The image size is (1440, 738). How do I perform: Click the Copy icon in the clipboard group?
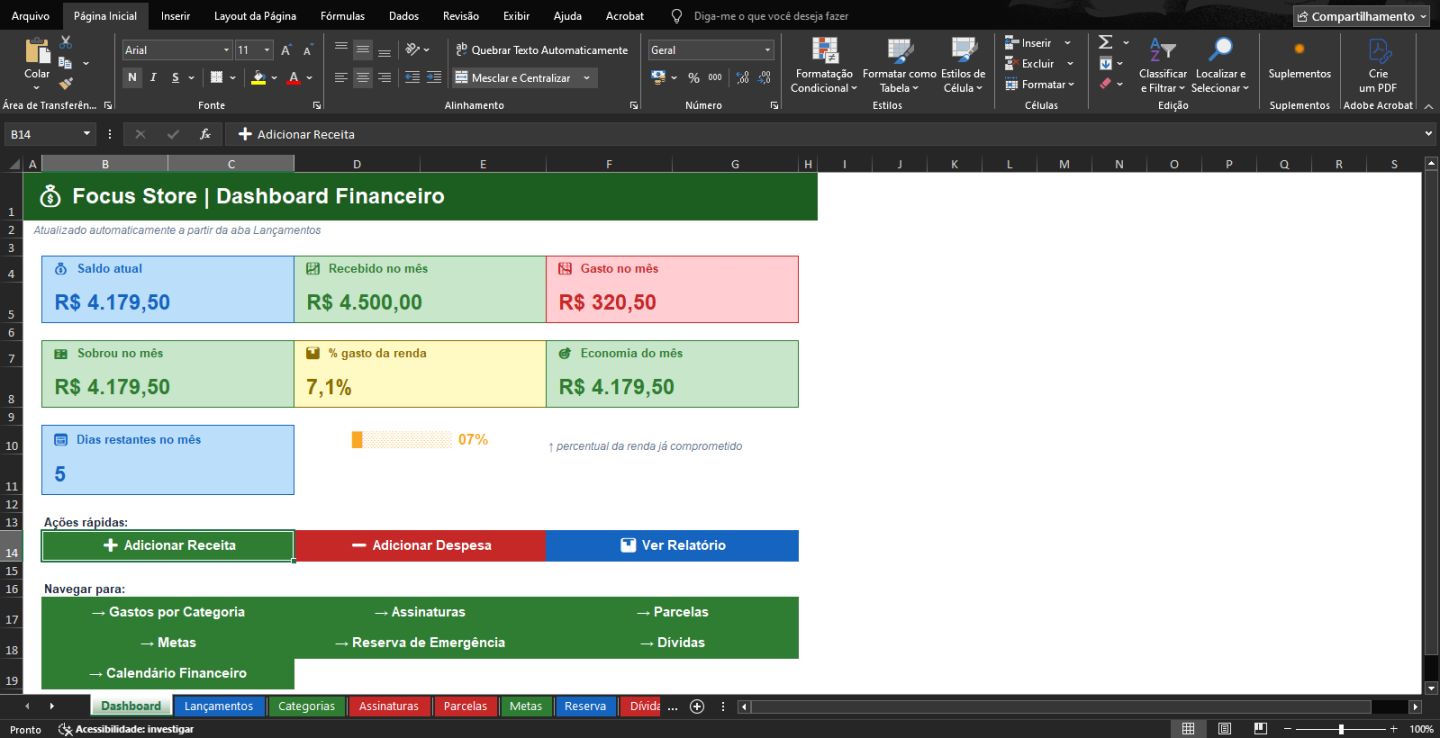click(x=66, y=63)
